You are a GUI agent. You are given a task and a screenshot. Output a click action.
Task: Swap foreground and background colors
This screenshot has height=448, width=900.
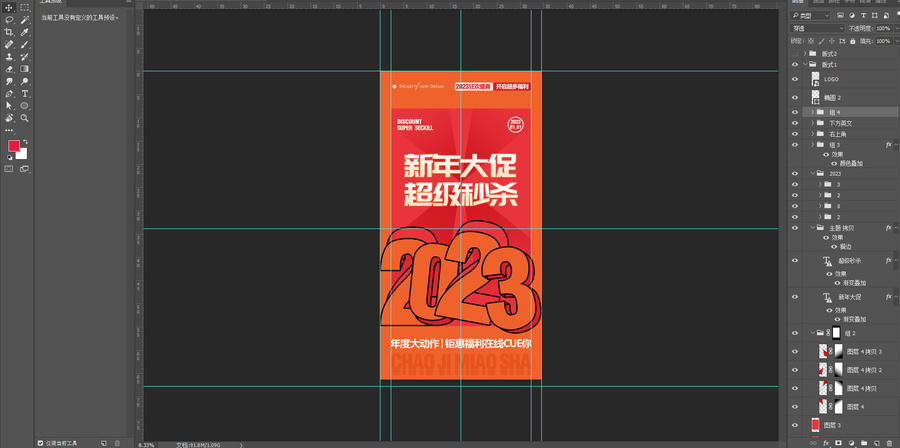click(x=25, y=141)
